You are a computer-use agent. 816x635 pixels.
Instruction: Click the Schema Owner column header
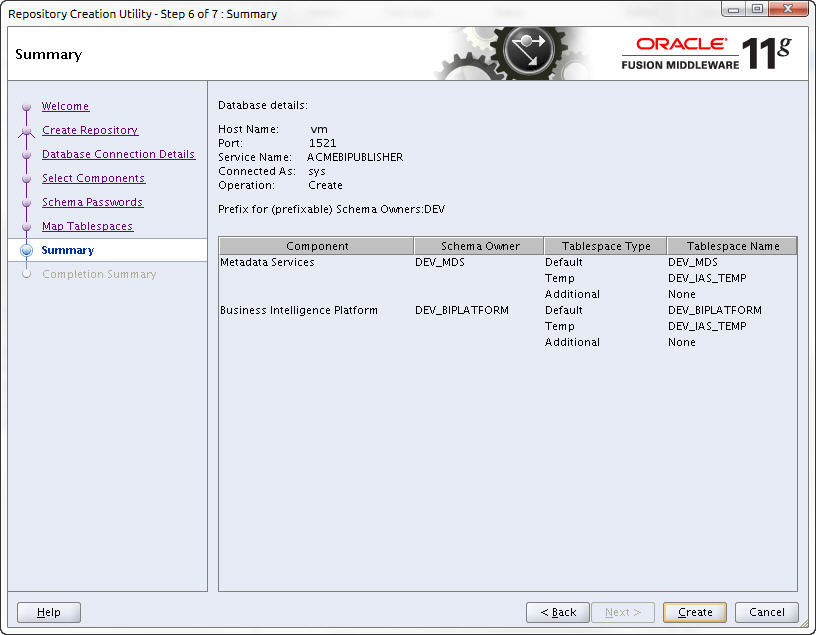(479, 246)
